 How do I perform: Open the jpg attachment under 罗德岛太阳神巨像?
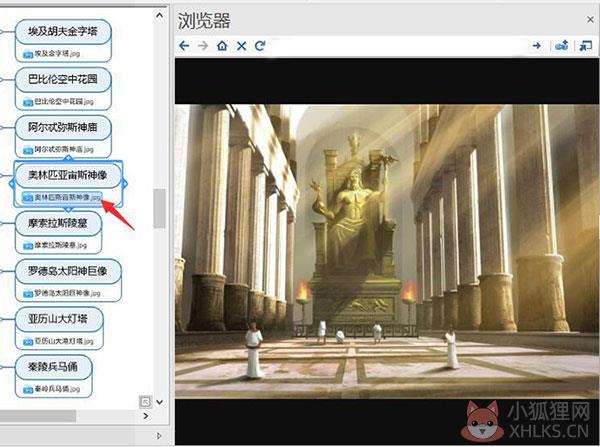click(62, 293)
